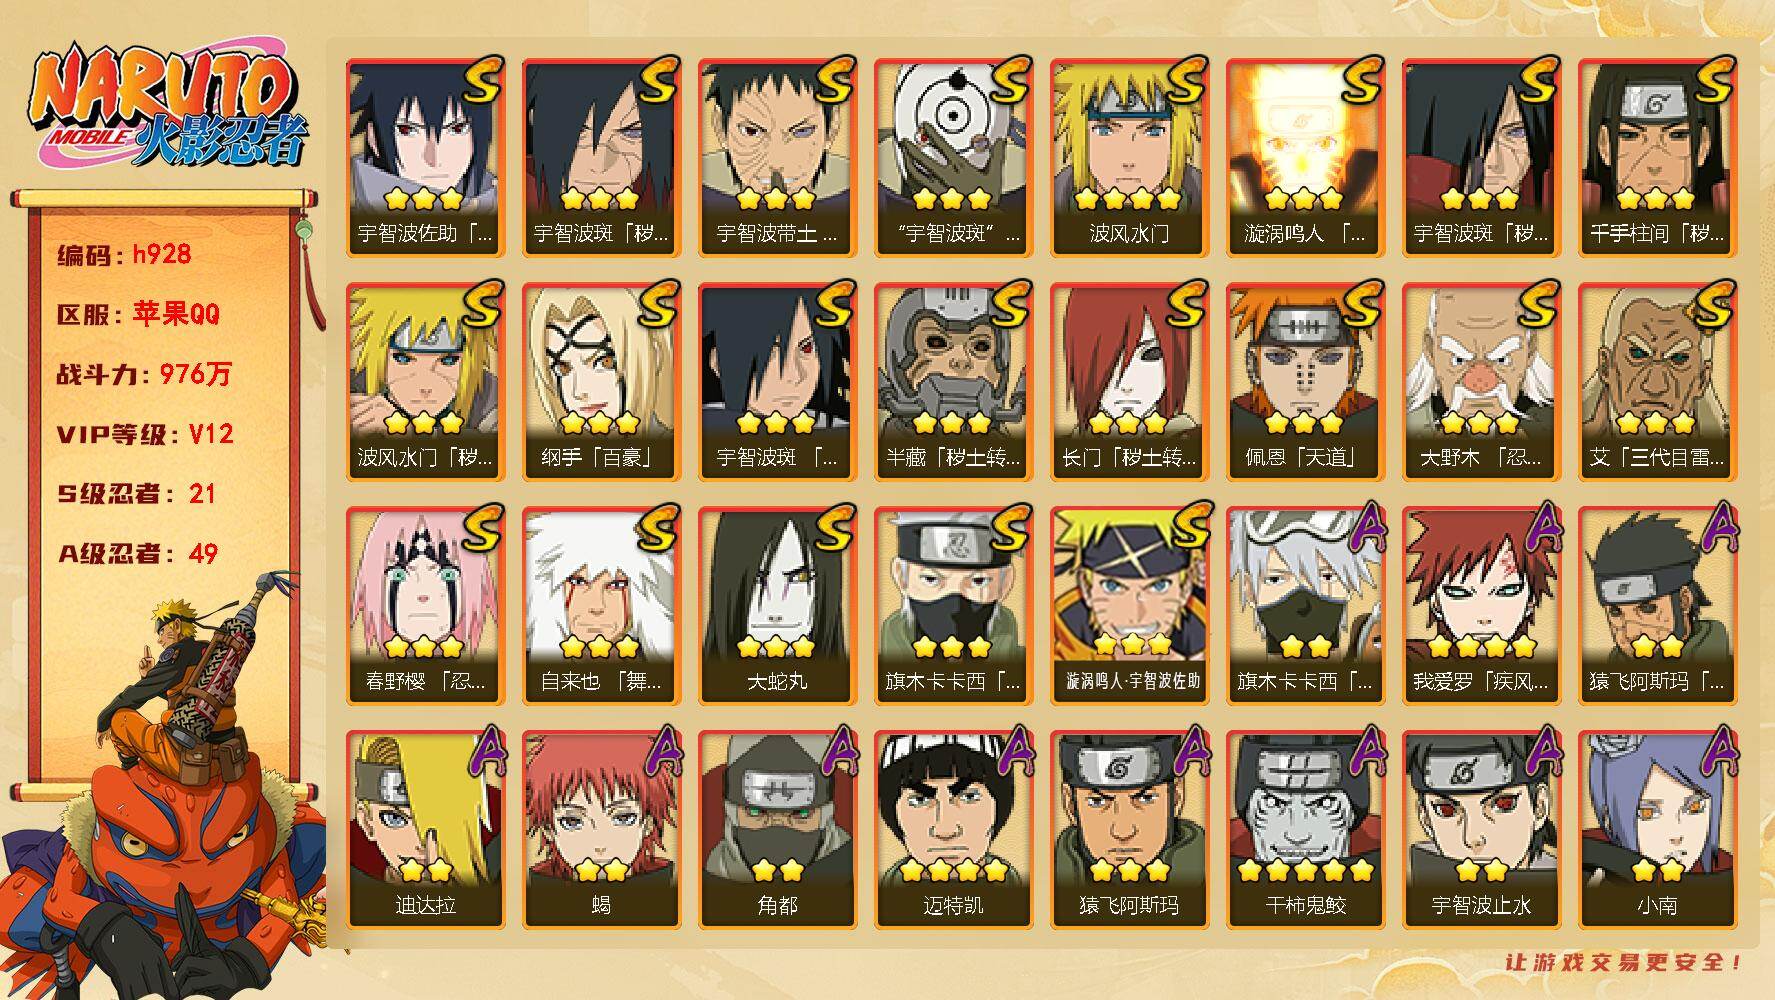Select the 波风水门 card in the top row

(x=1129, y=157)
